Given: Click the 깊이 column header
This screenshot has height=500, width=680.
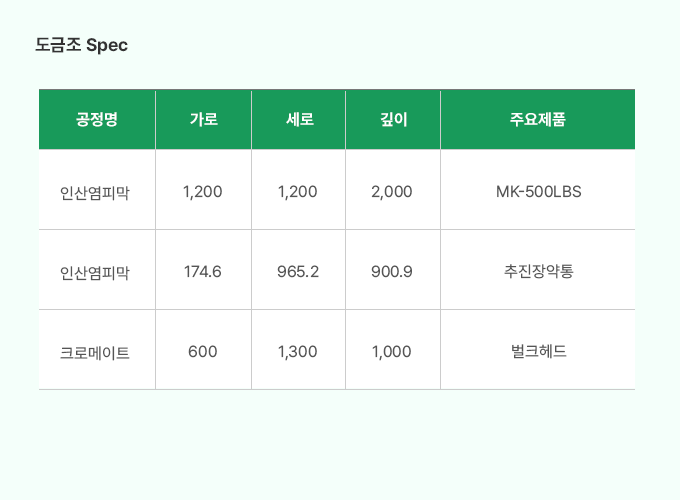Looking at the screenshot, I should pyautogui.click(x=393, y=120).
